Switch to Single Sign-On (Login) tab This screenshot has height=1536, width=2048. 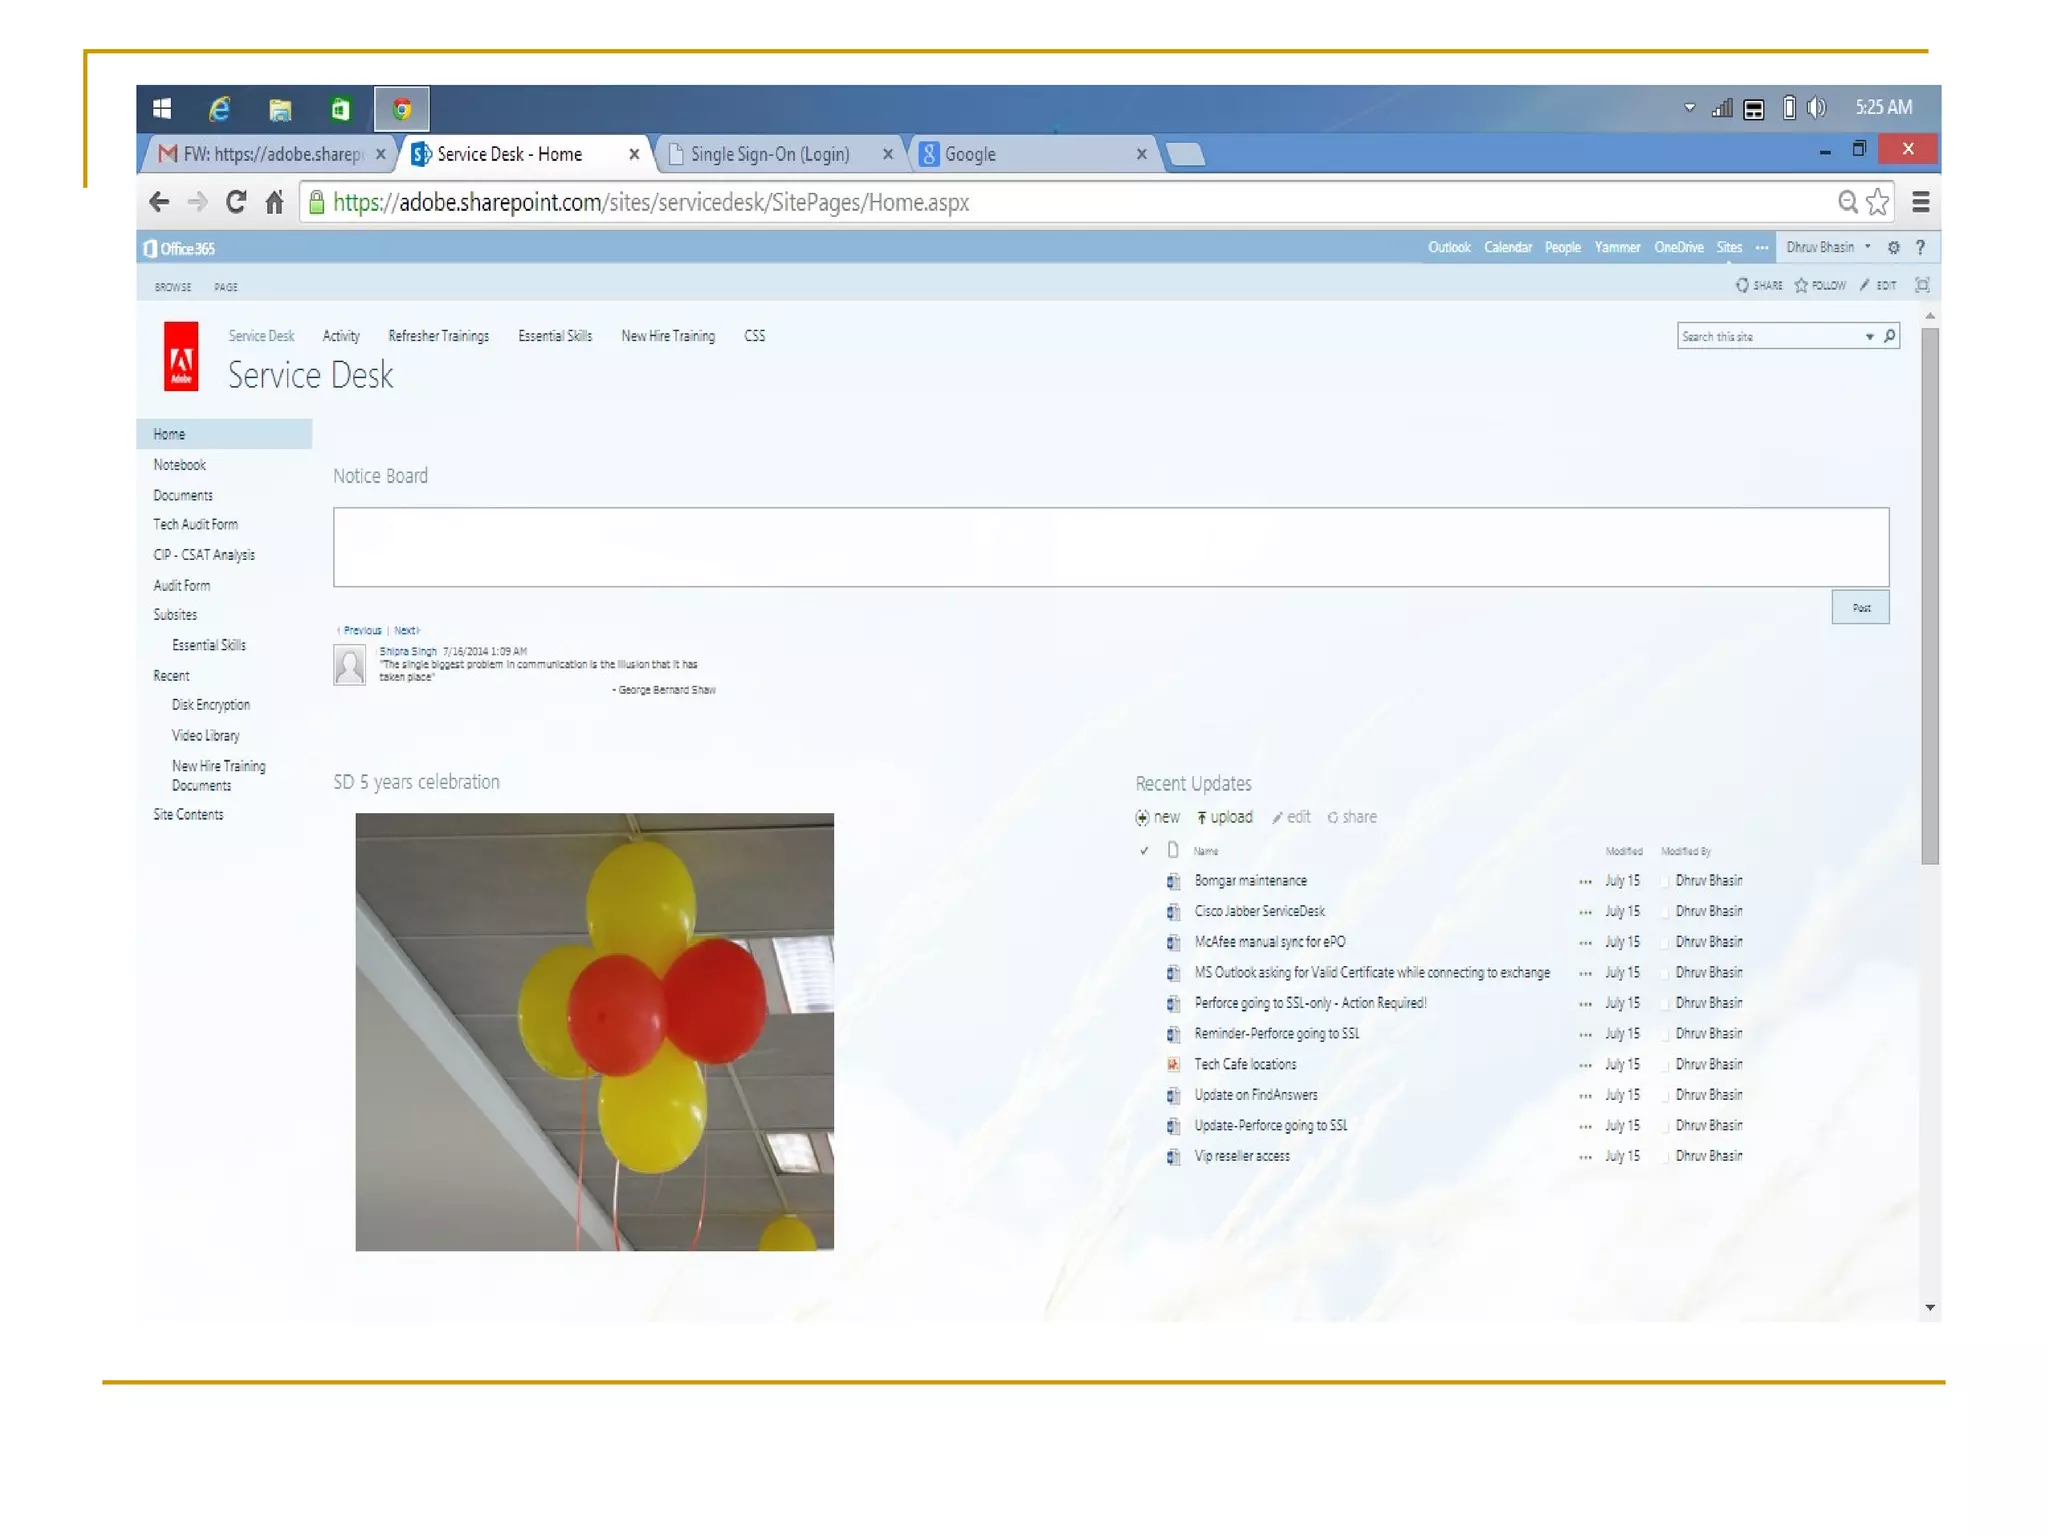pos(770,154)
